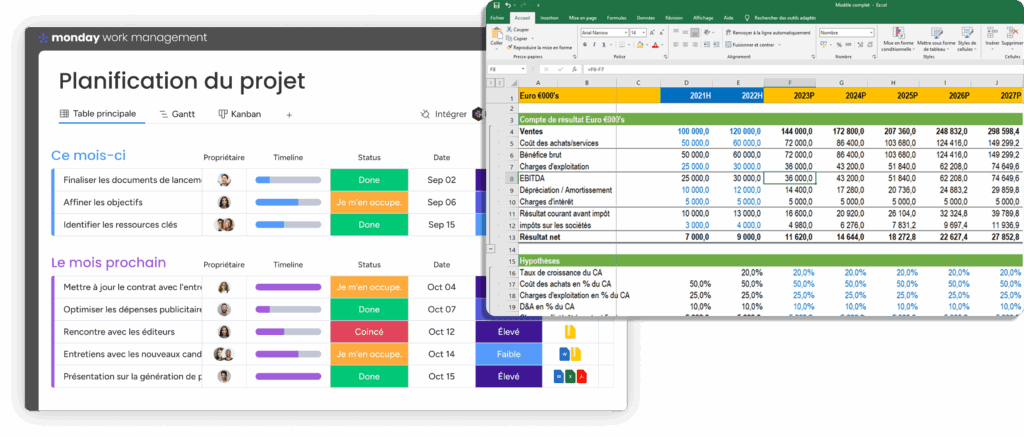
Task: Click the Save icon in Excel title bar
Action: tap(496, 5)
